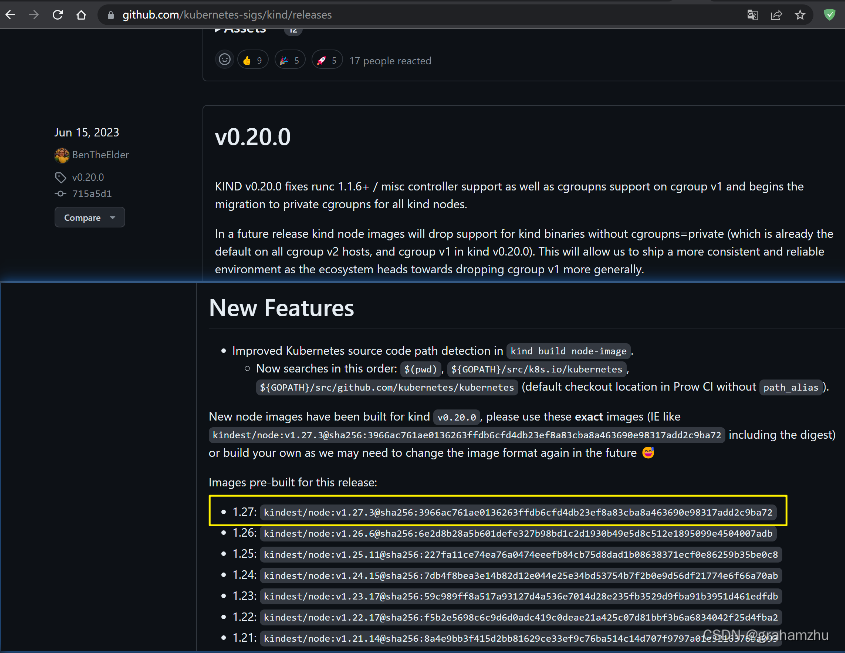Screen dimensions: 845x653
Task: Select the 'path_alias' code snippet
Action: [791, 387]
